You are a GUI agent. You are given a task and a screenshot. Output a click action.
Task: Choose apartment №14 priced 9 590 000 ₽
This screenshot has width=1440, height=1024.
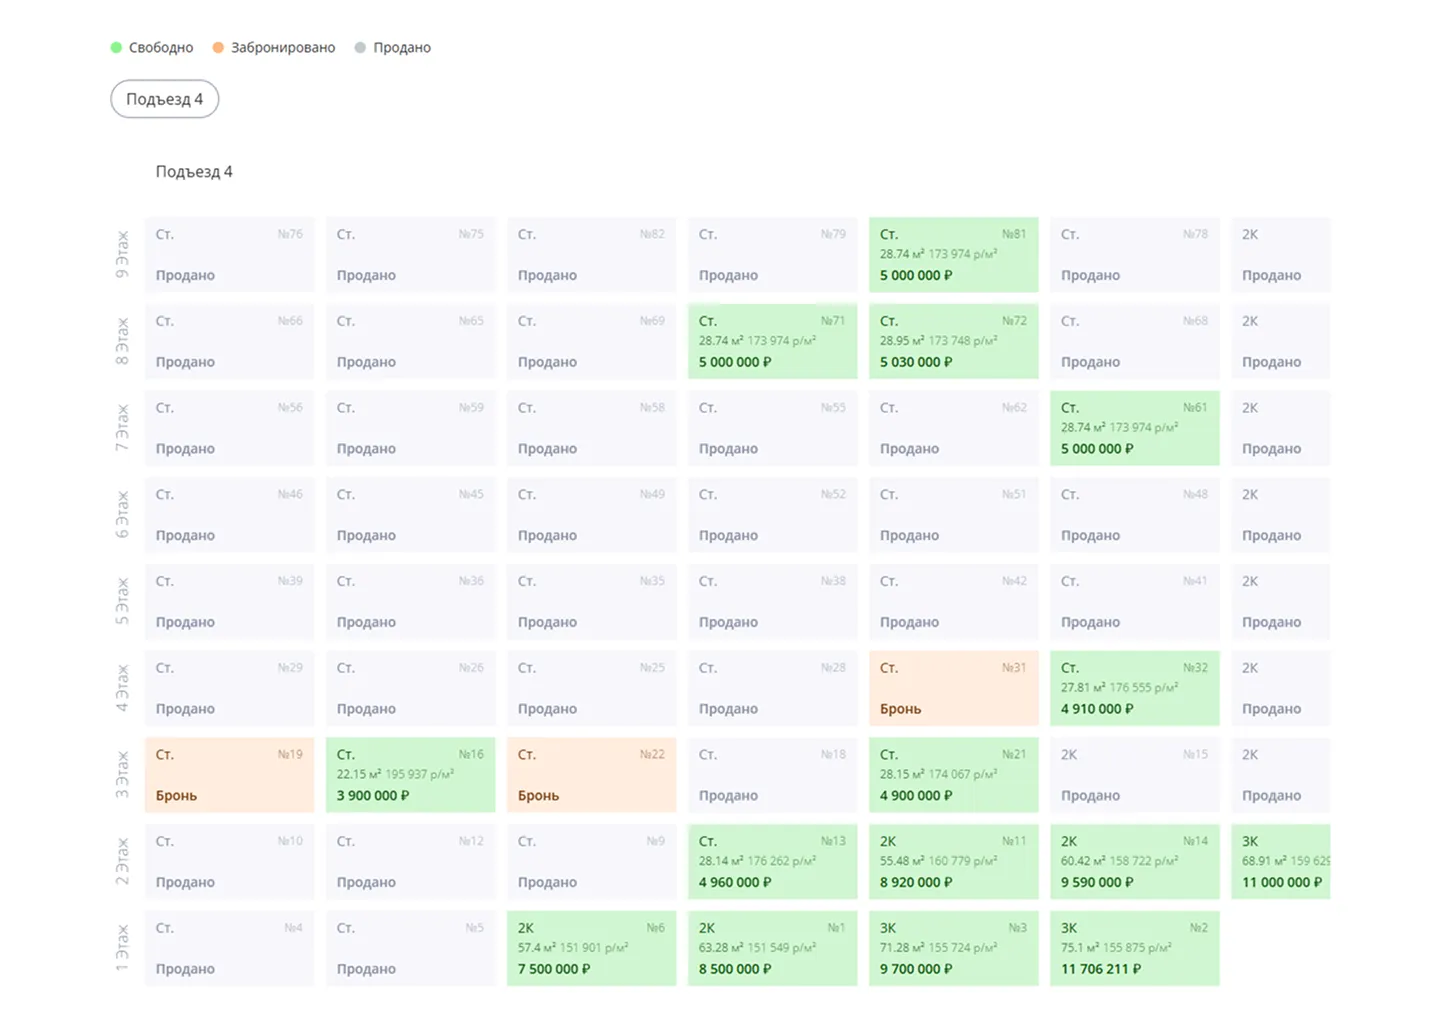coord(1134,862)
